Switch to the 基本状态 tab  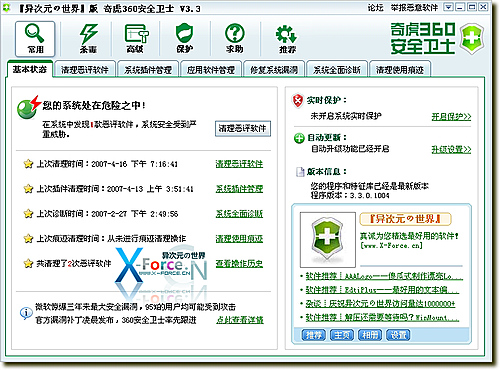(30, 69)
